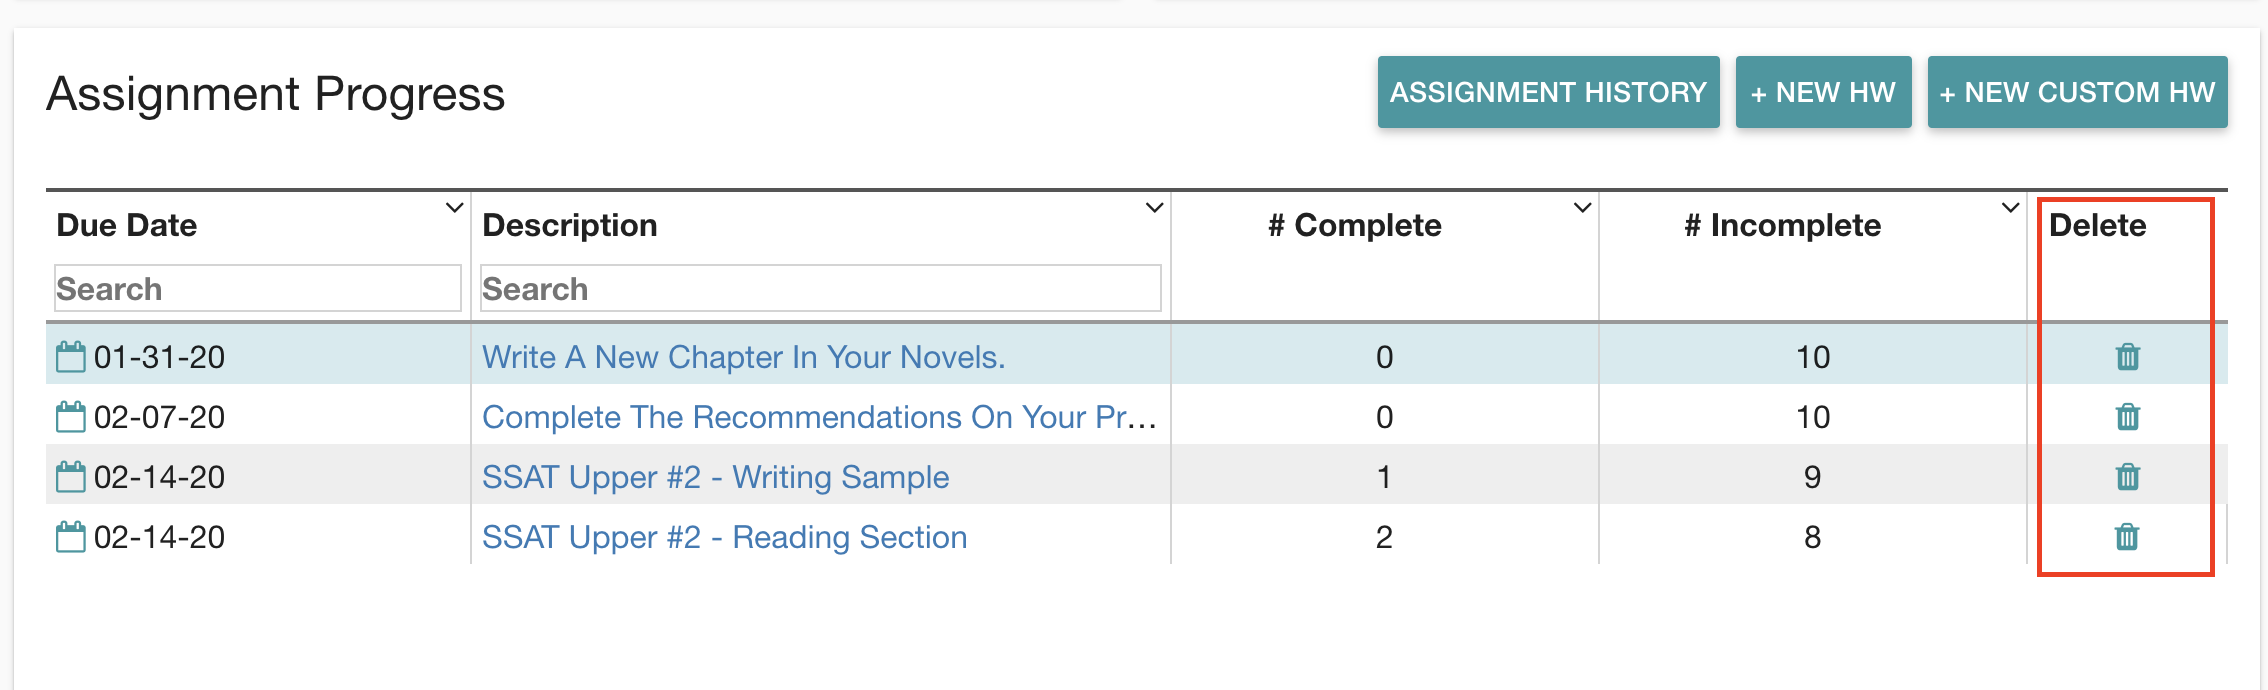Viewport: 2268px width, 690px height.
Task: Open Assignment History
Action: (1548, 92)
